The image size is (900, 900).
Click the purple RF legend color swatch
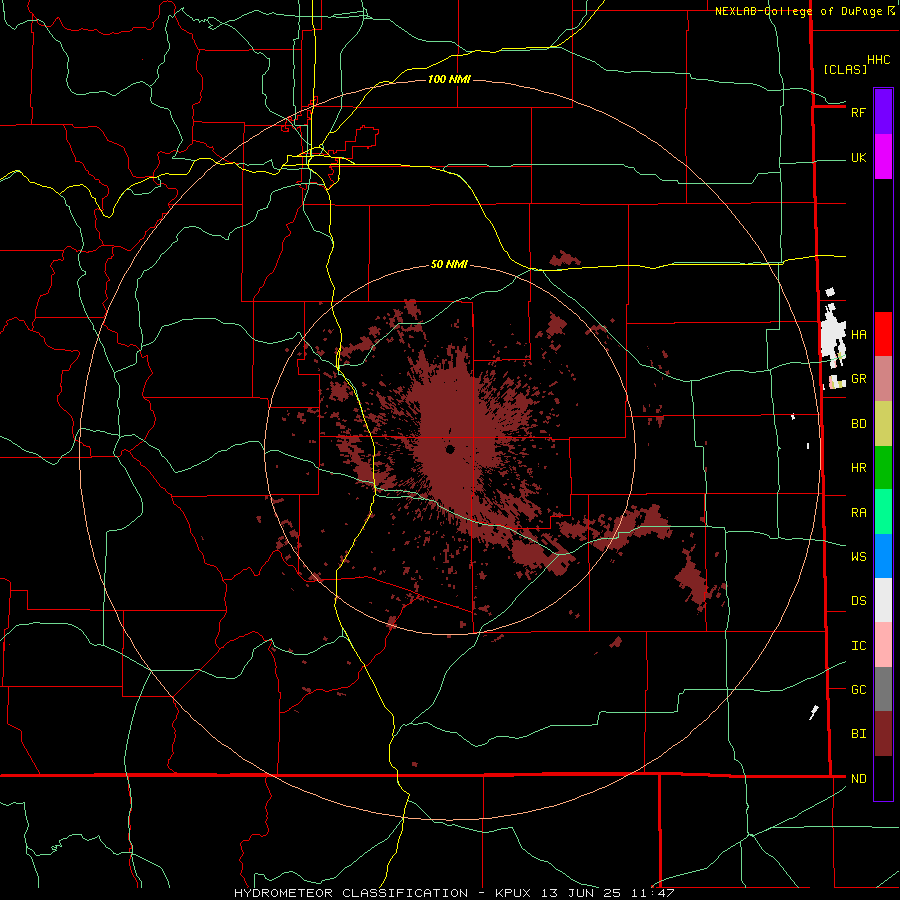pos(883,112)
